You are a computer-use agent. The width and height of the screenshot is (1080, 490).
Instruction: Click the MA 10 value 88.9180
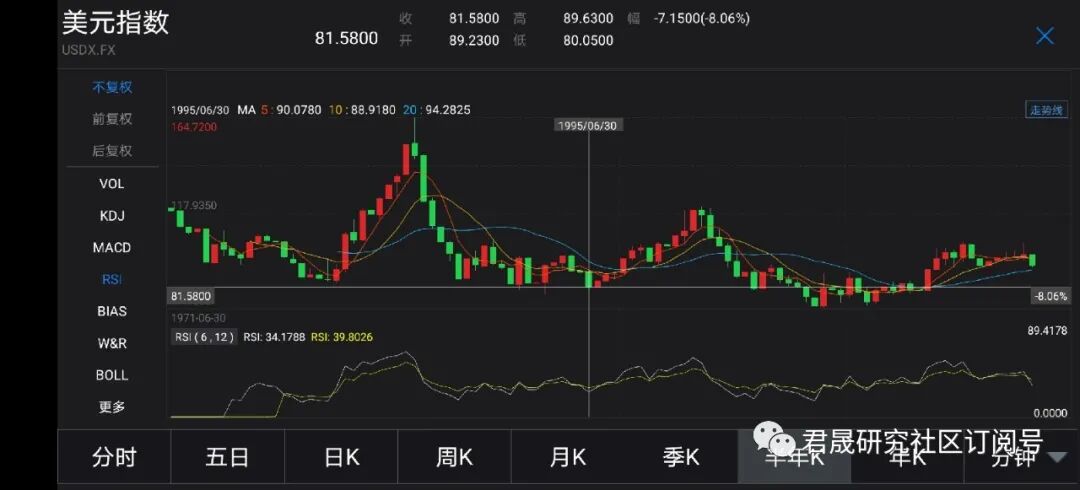(373, 110)
